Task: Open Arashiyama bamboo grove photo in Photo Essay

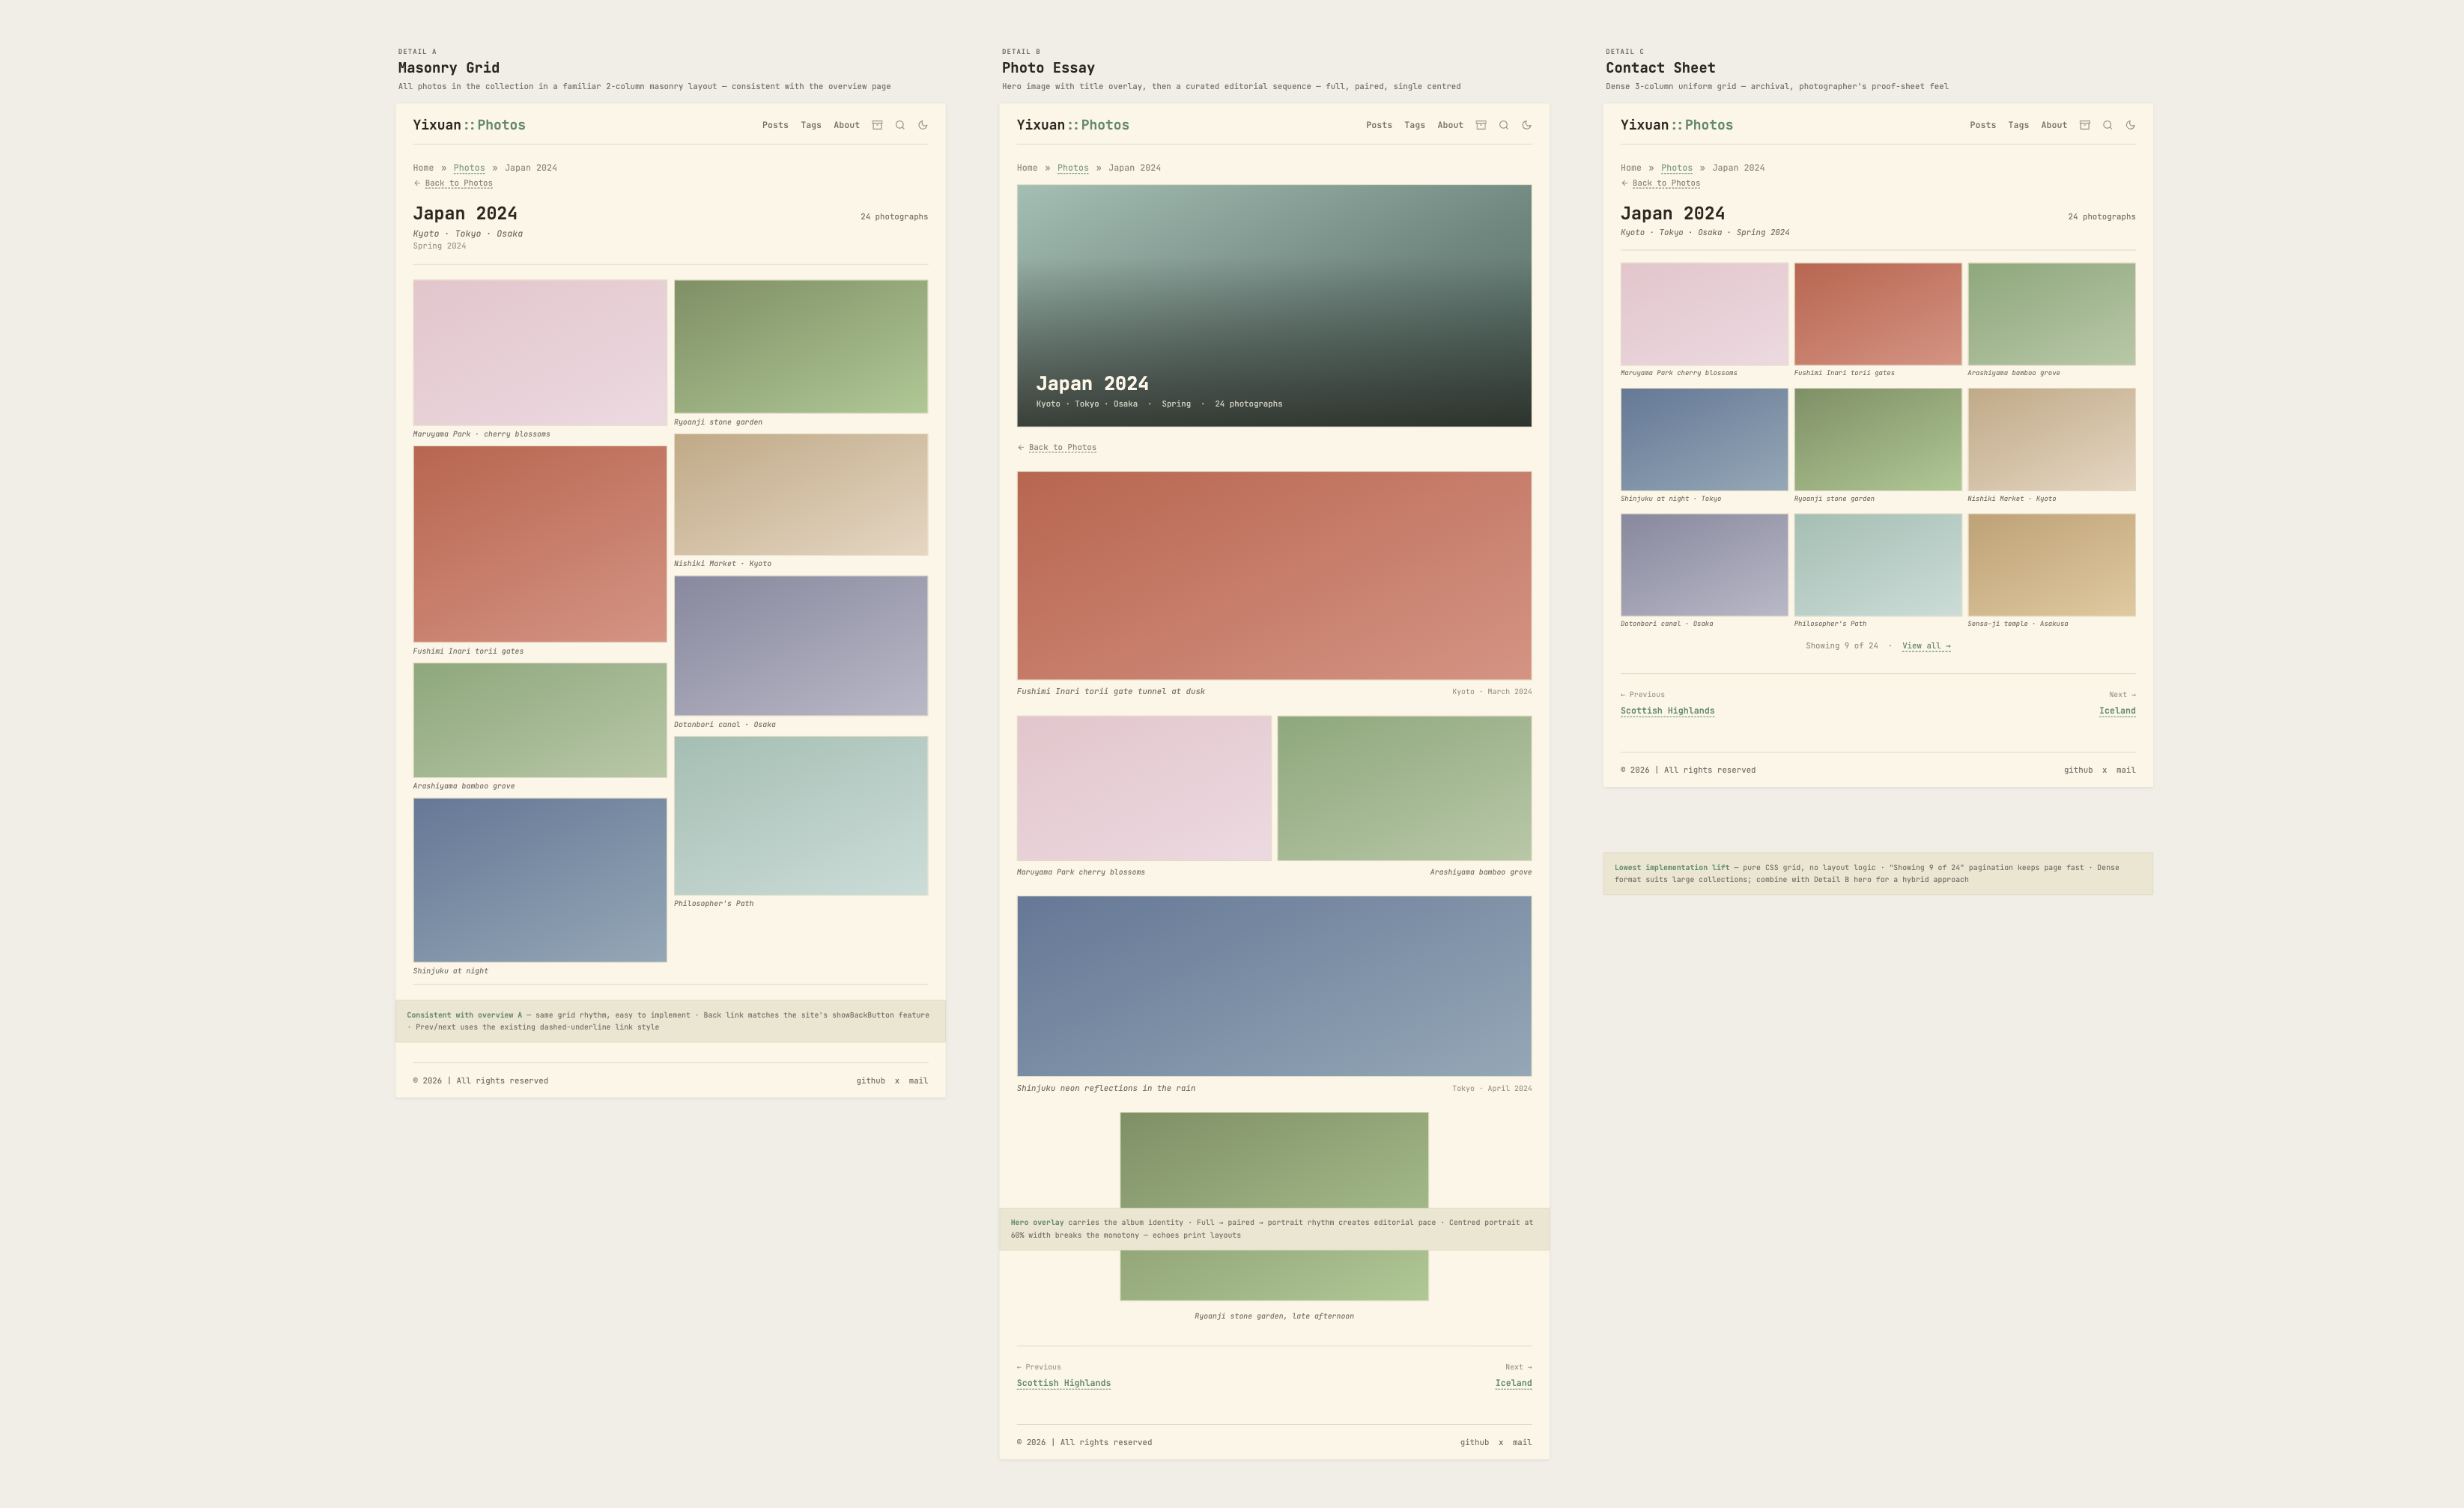Action: point(1404,788)
